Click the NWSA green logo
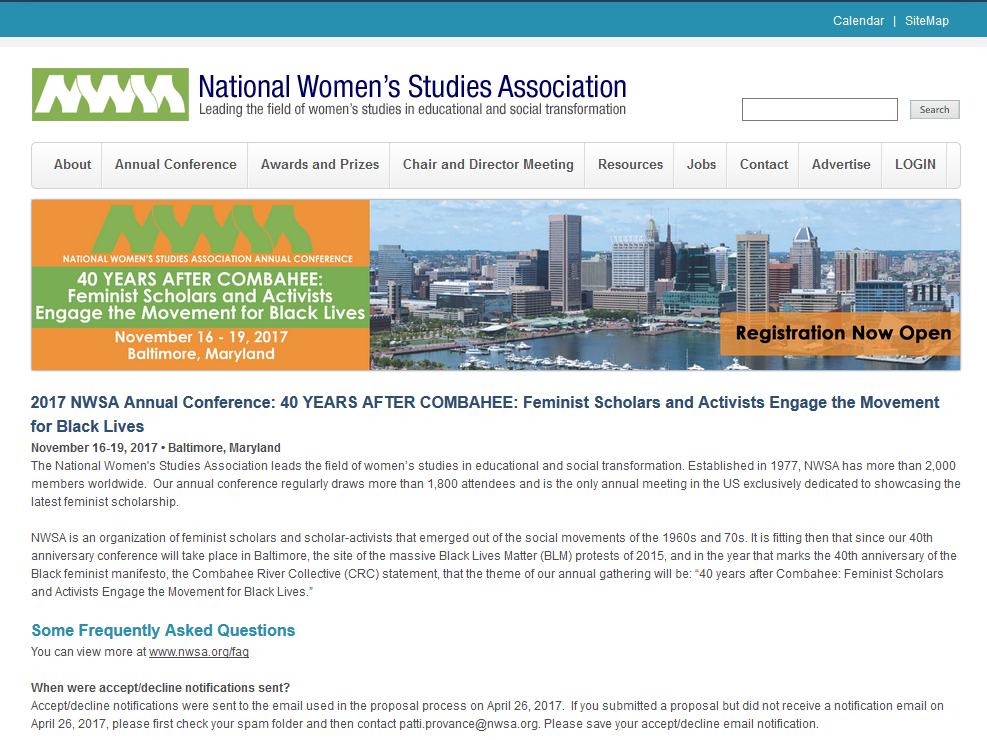987x740 pixels. [110, 94]
